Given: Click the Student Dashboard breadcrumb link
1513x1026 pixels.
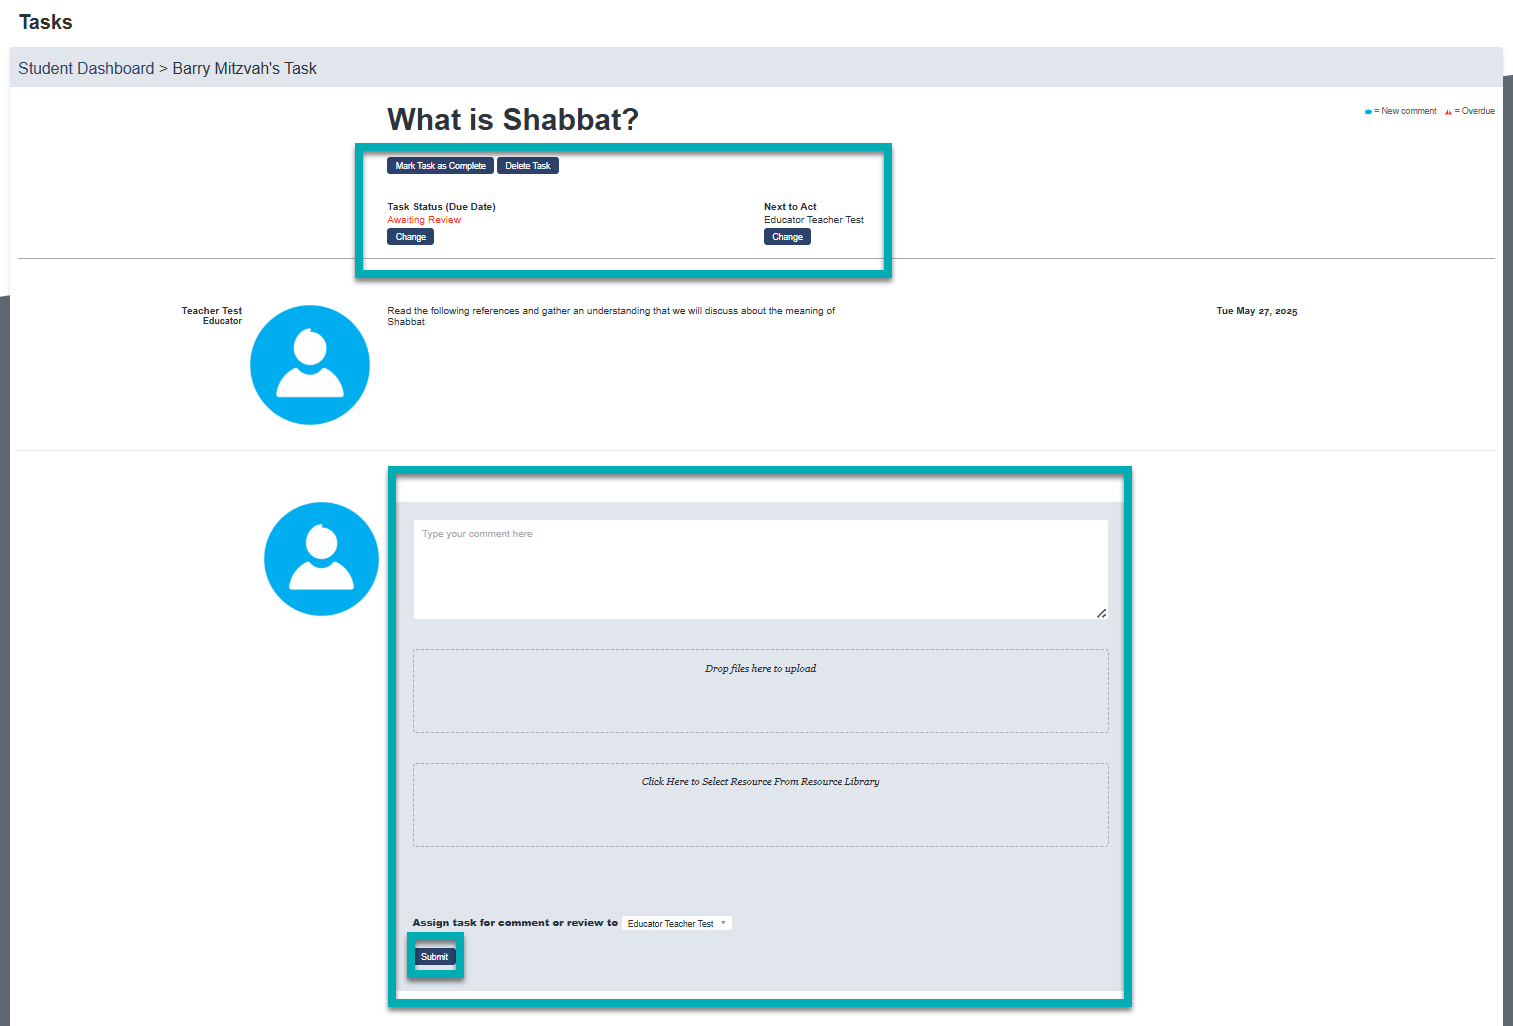Looking at the screenshot, I should 86,69.
